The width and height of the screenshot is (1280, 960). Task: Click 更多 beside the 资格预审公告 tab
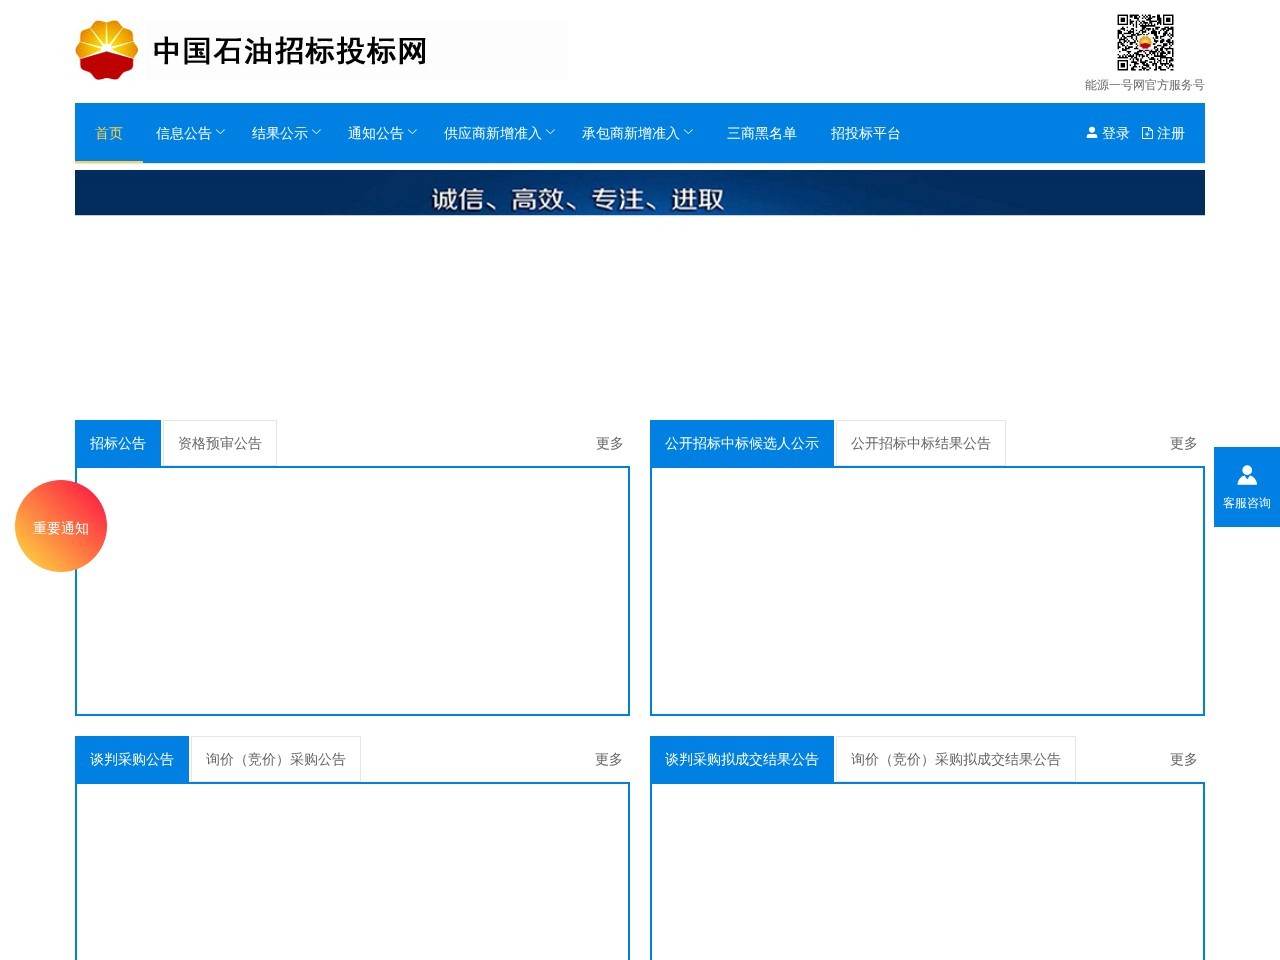click(610, 443)
